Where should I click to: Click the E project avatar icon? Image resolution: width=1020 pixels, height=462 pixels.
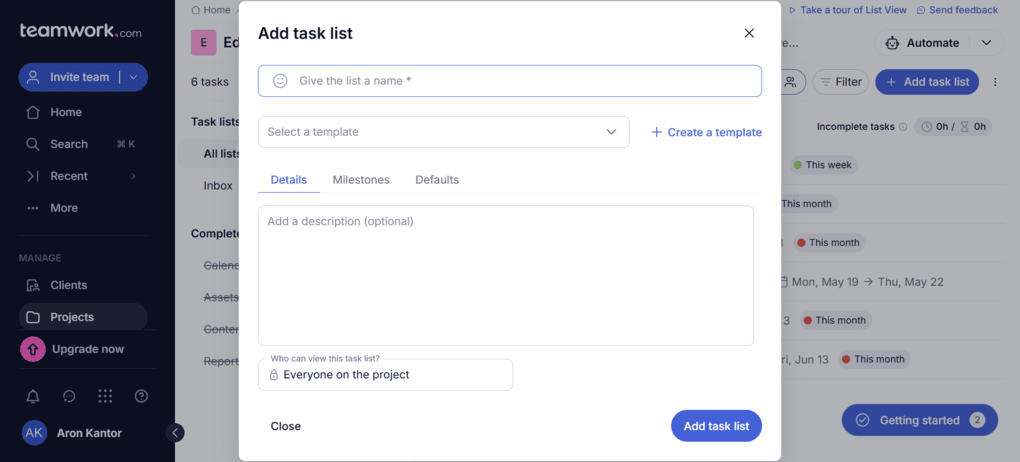click(x=204, y=43)
